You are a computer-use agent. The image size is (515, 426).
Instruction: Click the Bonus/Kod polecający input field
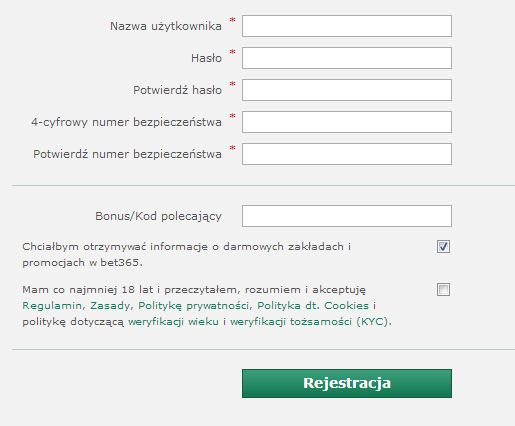[347, 216]
